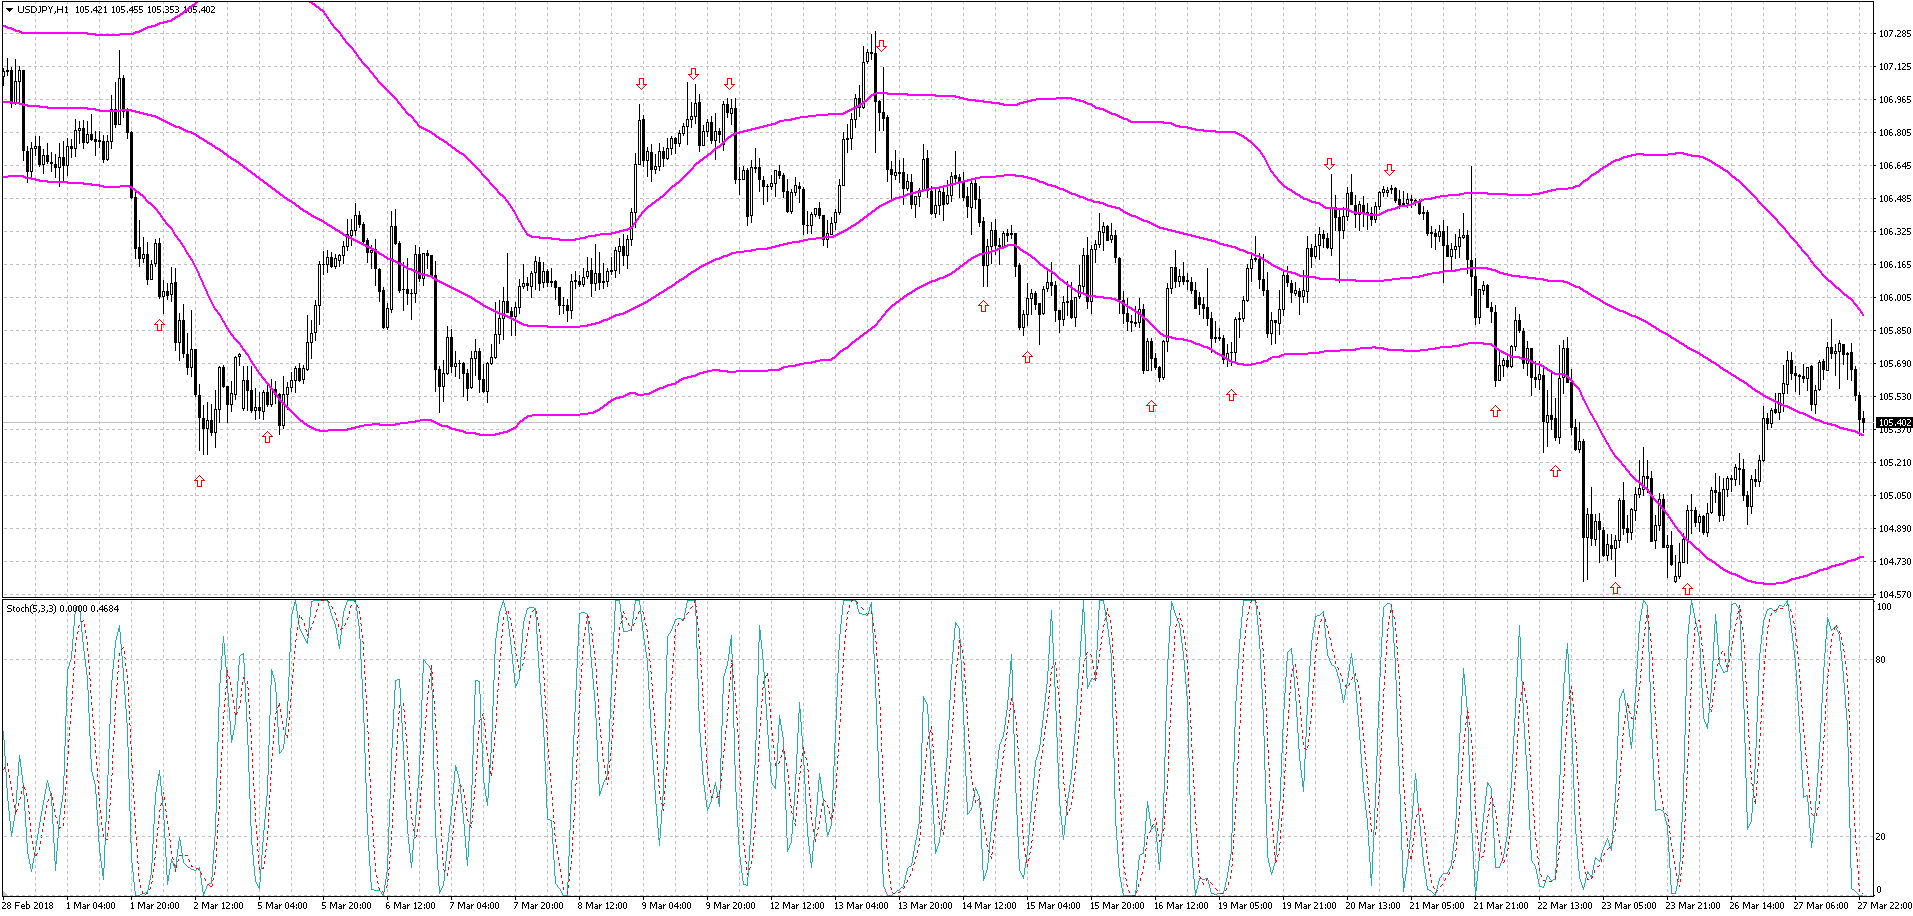
Task: Select the 80 level on the Stochastic scale
Action: click(1881, 660)
